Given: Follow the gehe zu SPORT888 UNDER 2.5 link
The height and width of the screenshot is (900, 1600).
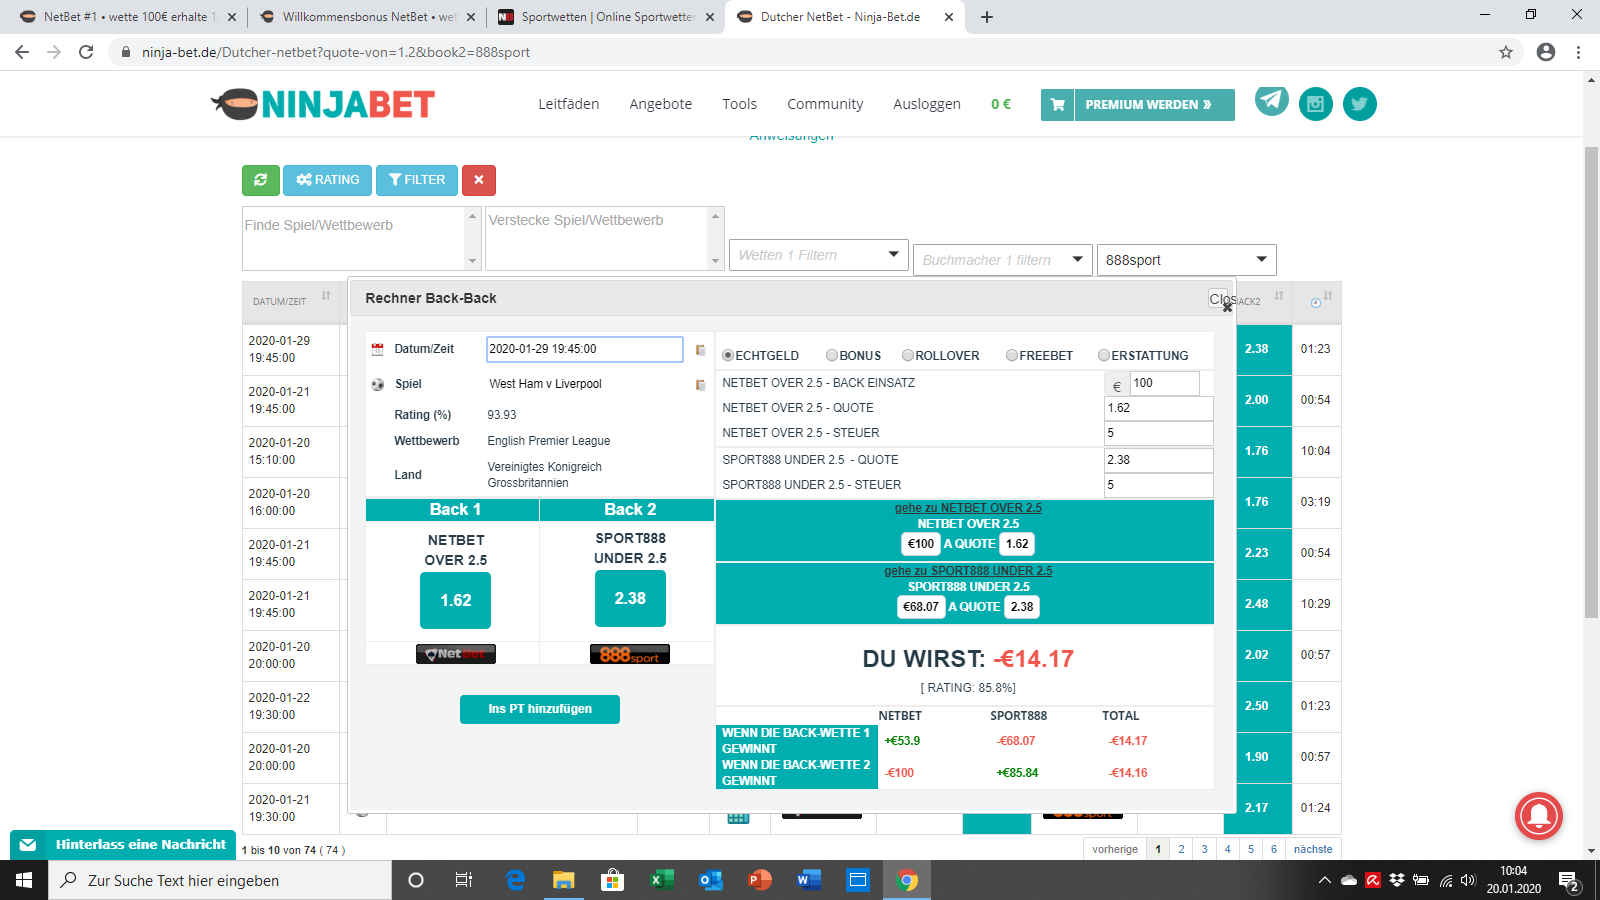Looking at the screenshot, I should click(x=968, y=571).
